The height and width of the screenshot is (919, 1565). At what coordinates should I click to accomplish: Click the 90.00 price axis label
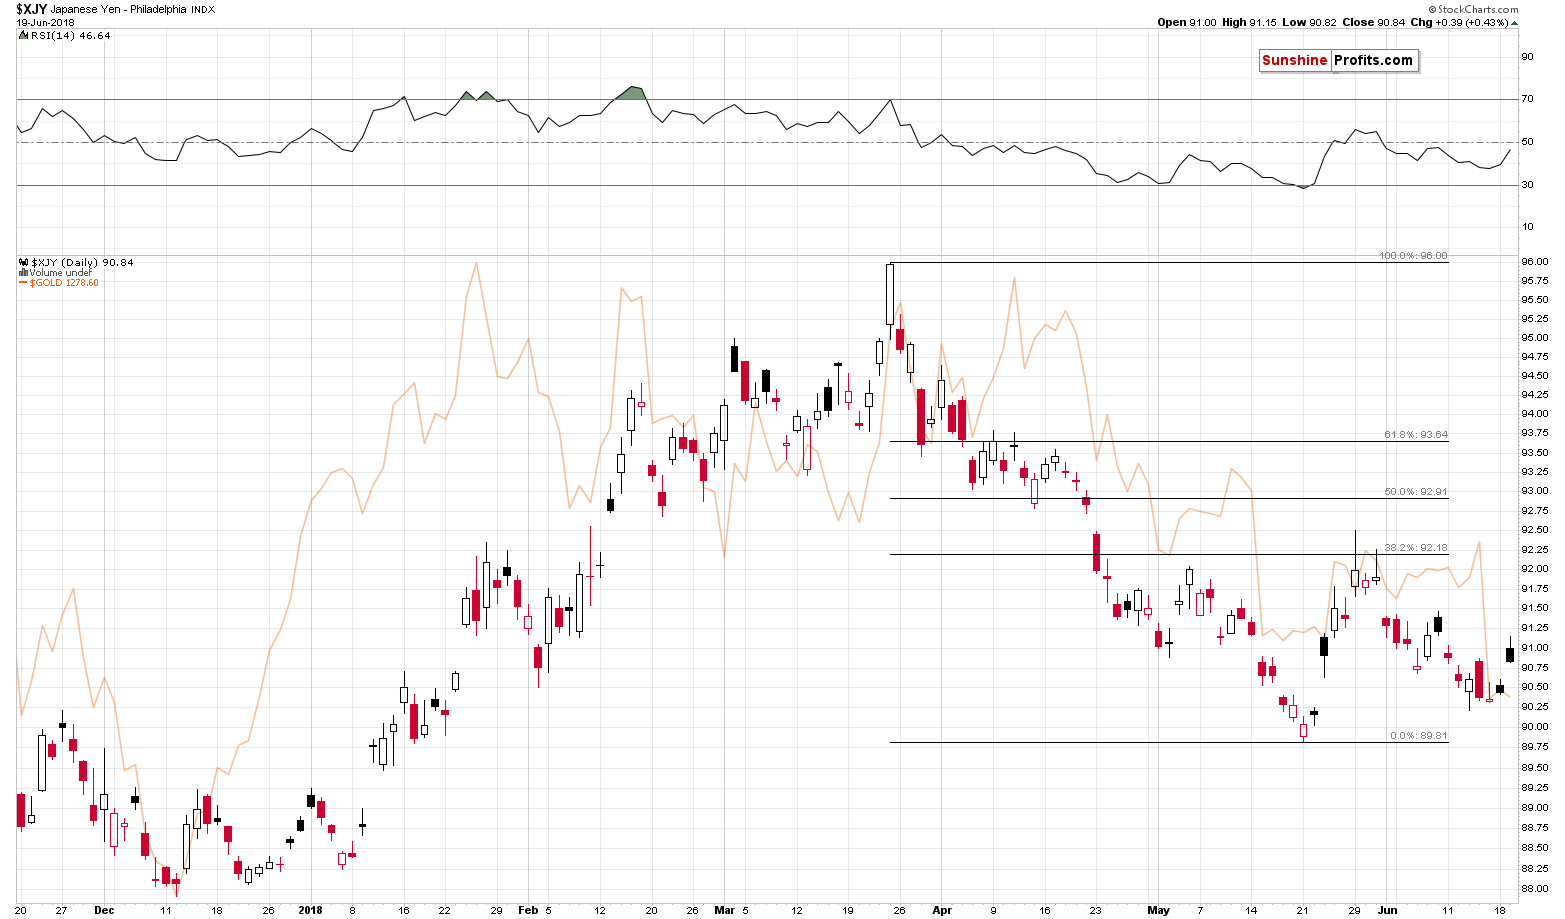(1535, 726)
